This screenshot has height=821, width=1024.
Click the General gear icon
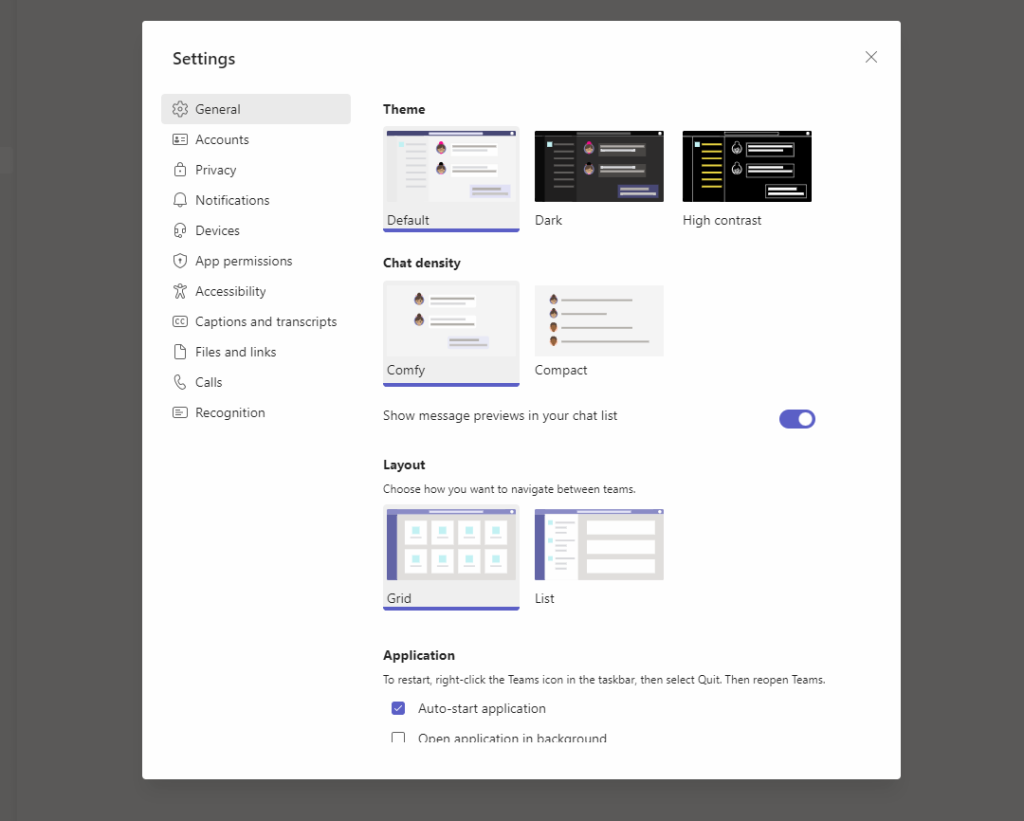tap(180, 109)
